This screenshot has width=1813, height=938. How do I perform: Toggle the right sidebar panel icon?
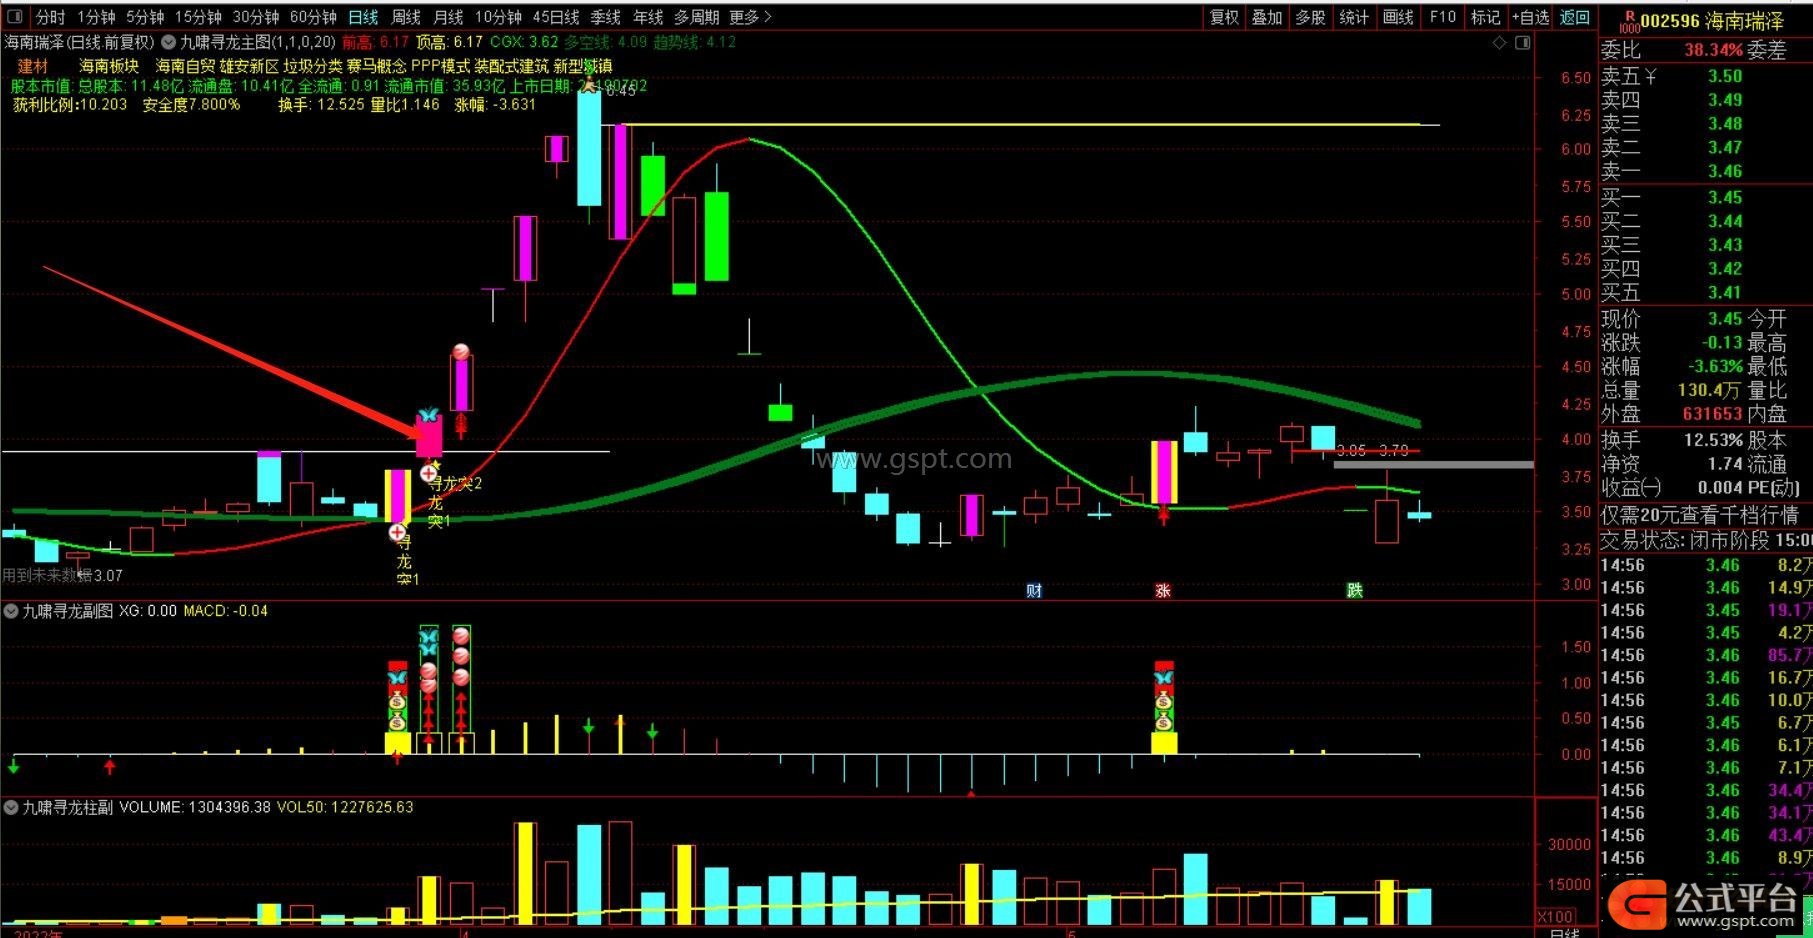pos(1522,43)
